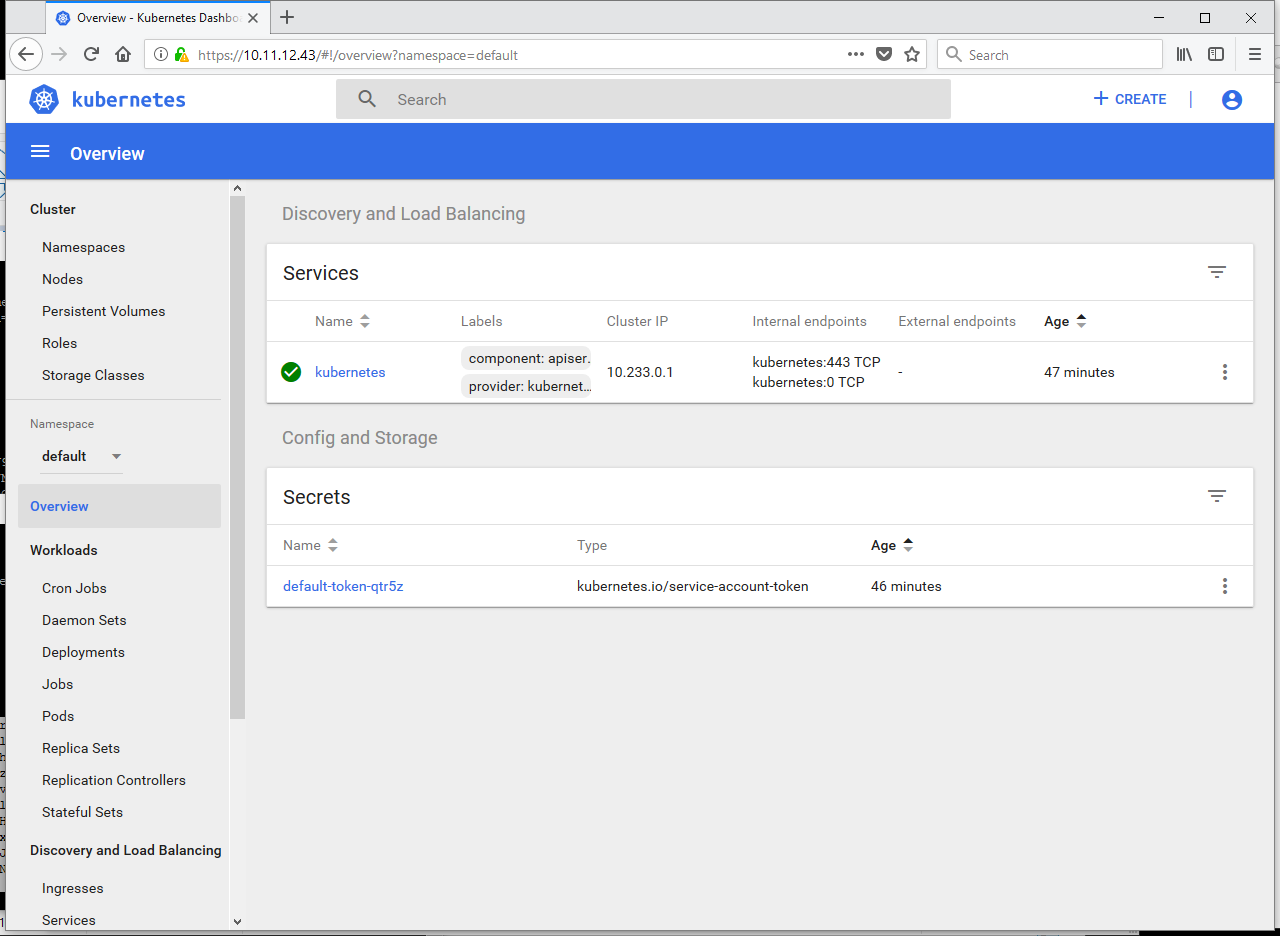The height and width of the screenshot is (936, 1280).
Task: Open Pods in the sidebar
Action: tap(58, 716)
